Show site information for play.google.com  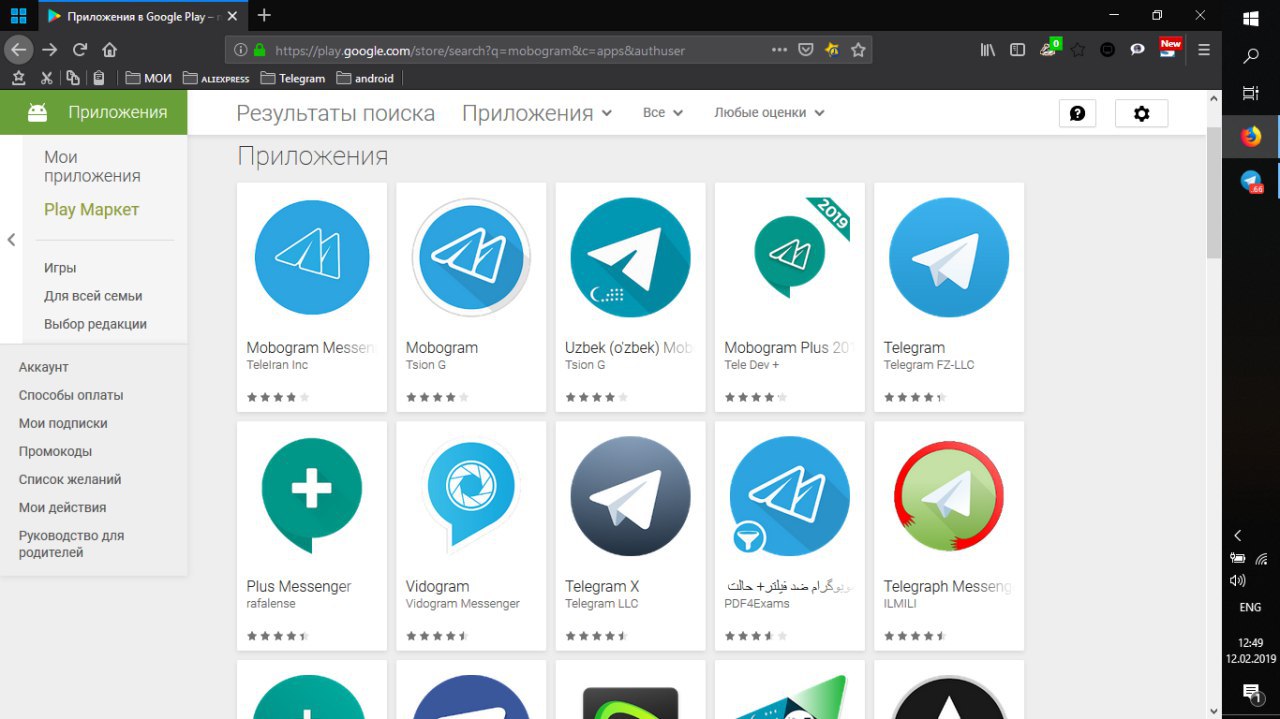240,49
